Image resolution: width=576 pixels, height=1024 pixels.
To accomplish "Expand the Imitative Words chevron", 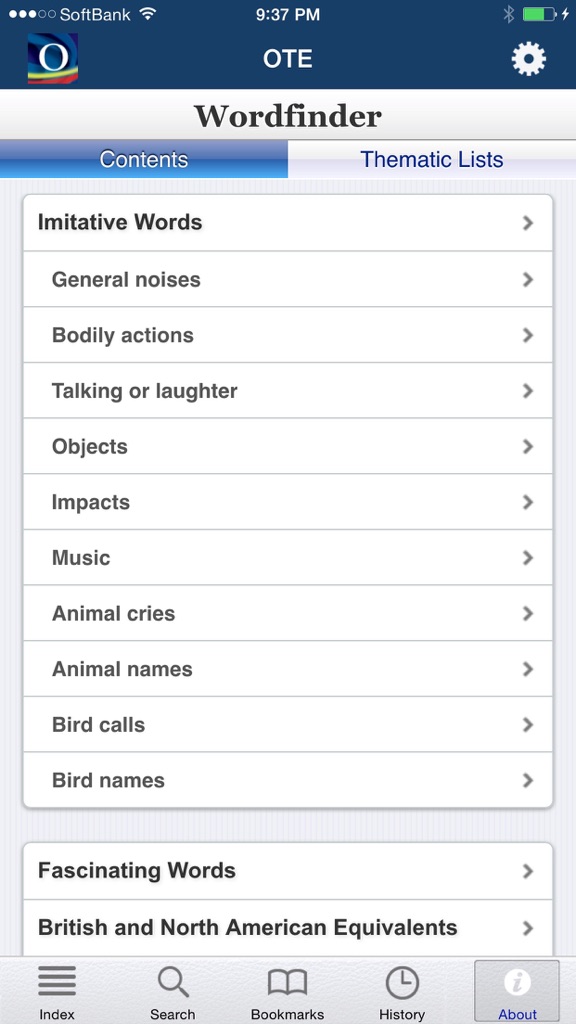I will [x=528, y=223].
